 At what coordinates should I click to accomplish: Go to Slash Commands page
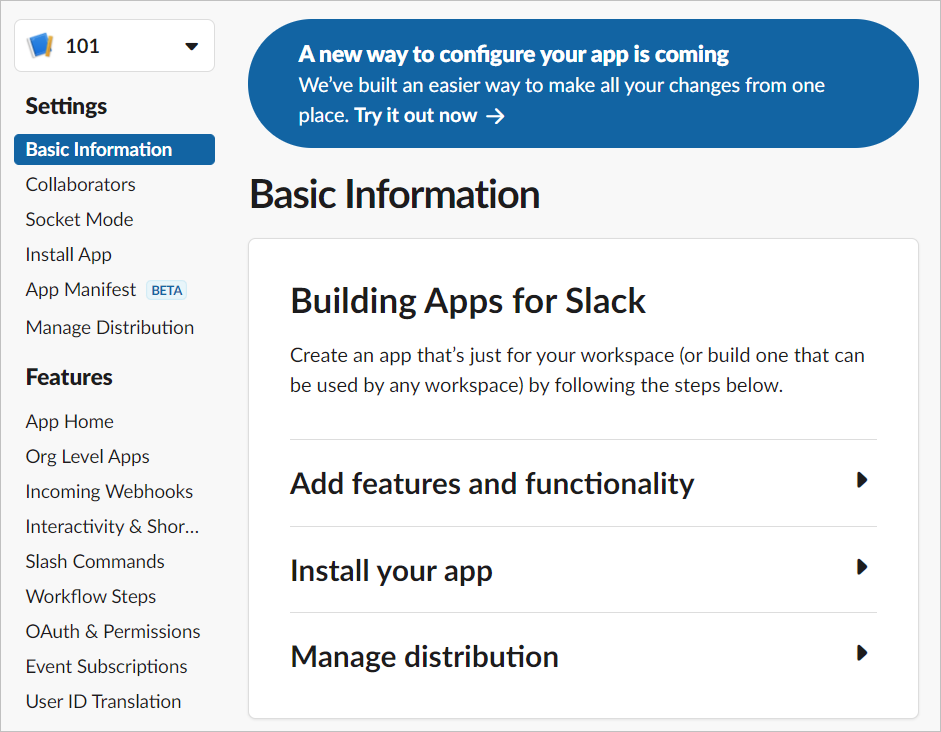pyautogui.click(x=95, y=561)
